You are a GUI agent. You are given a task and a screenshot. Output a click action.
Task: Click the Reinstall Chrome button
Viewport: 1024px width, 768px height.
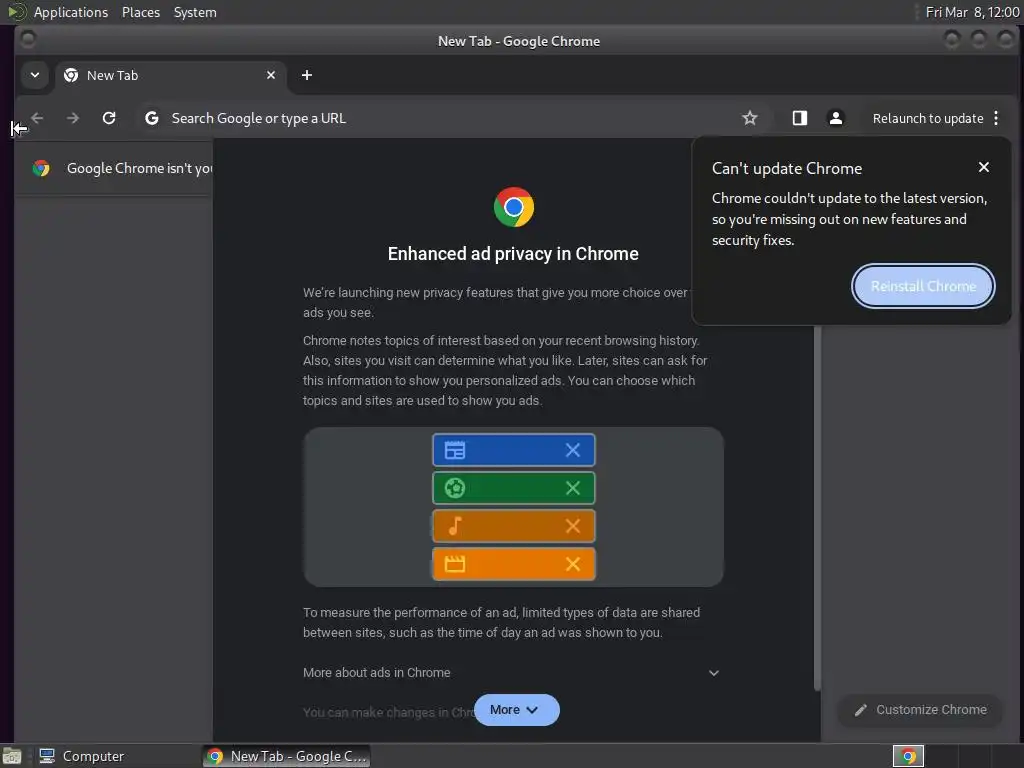(x=923, y=286)
